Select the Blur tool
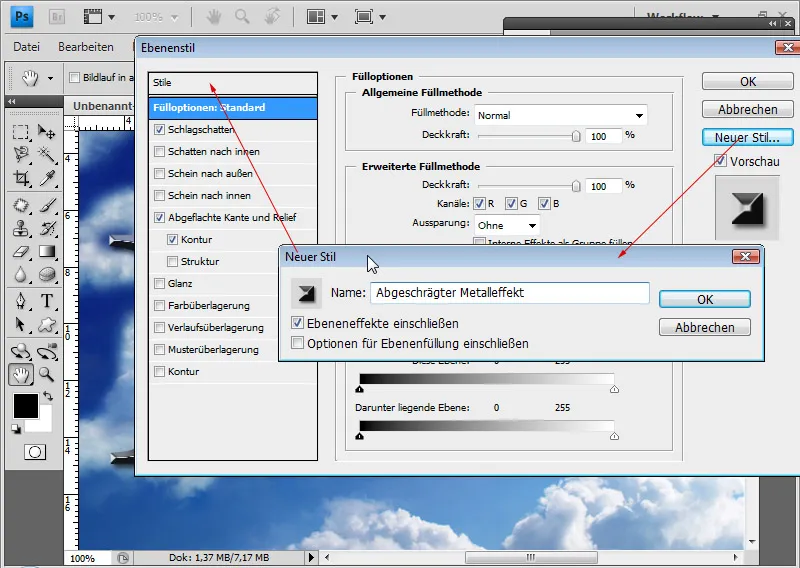800x568 pixels. 20,275
